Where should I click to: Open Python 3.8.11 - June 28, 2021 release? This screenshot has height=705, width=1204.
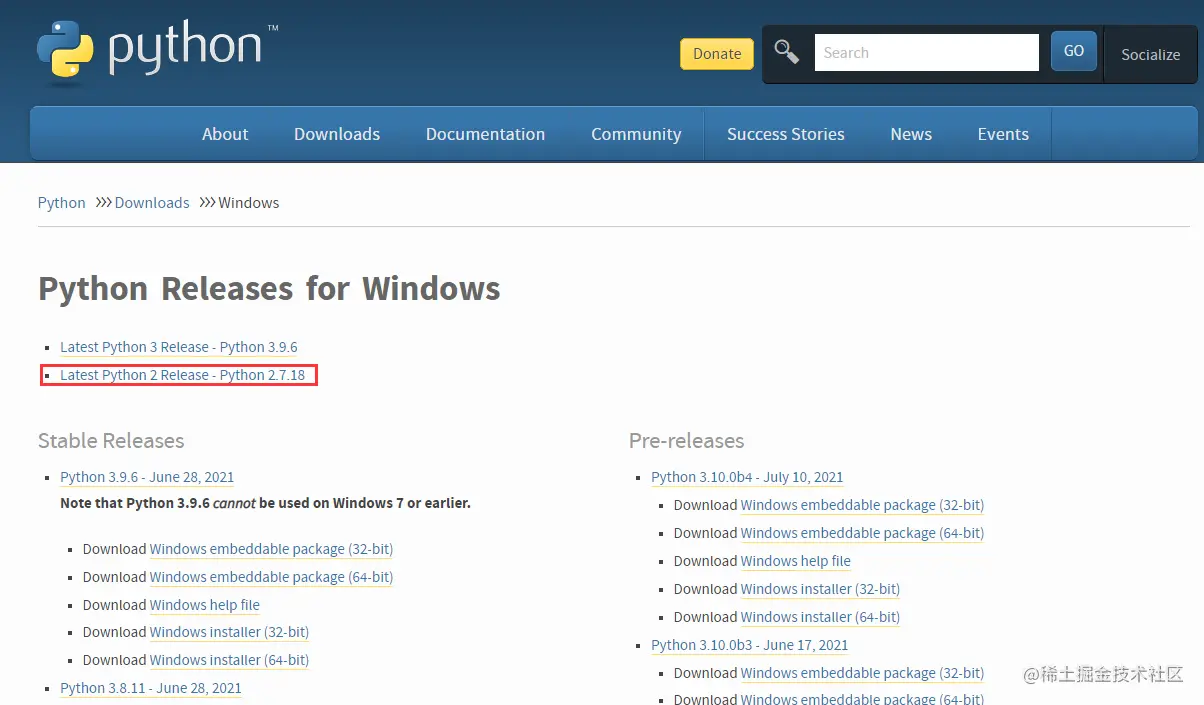tap(151, 688)
